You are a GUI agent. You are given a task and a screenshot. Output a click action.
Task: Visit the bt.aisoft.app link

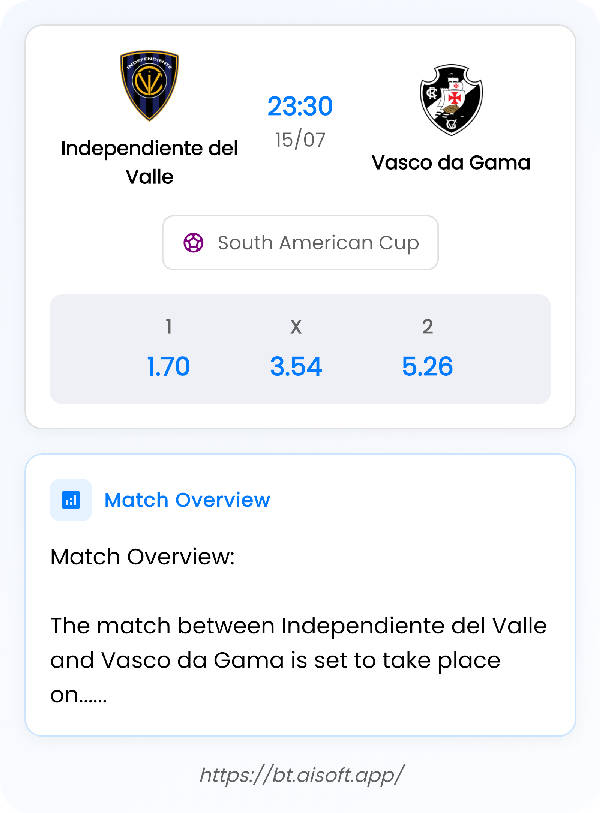point(299,772)
